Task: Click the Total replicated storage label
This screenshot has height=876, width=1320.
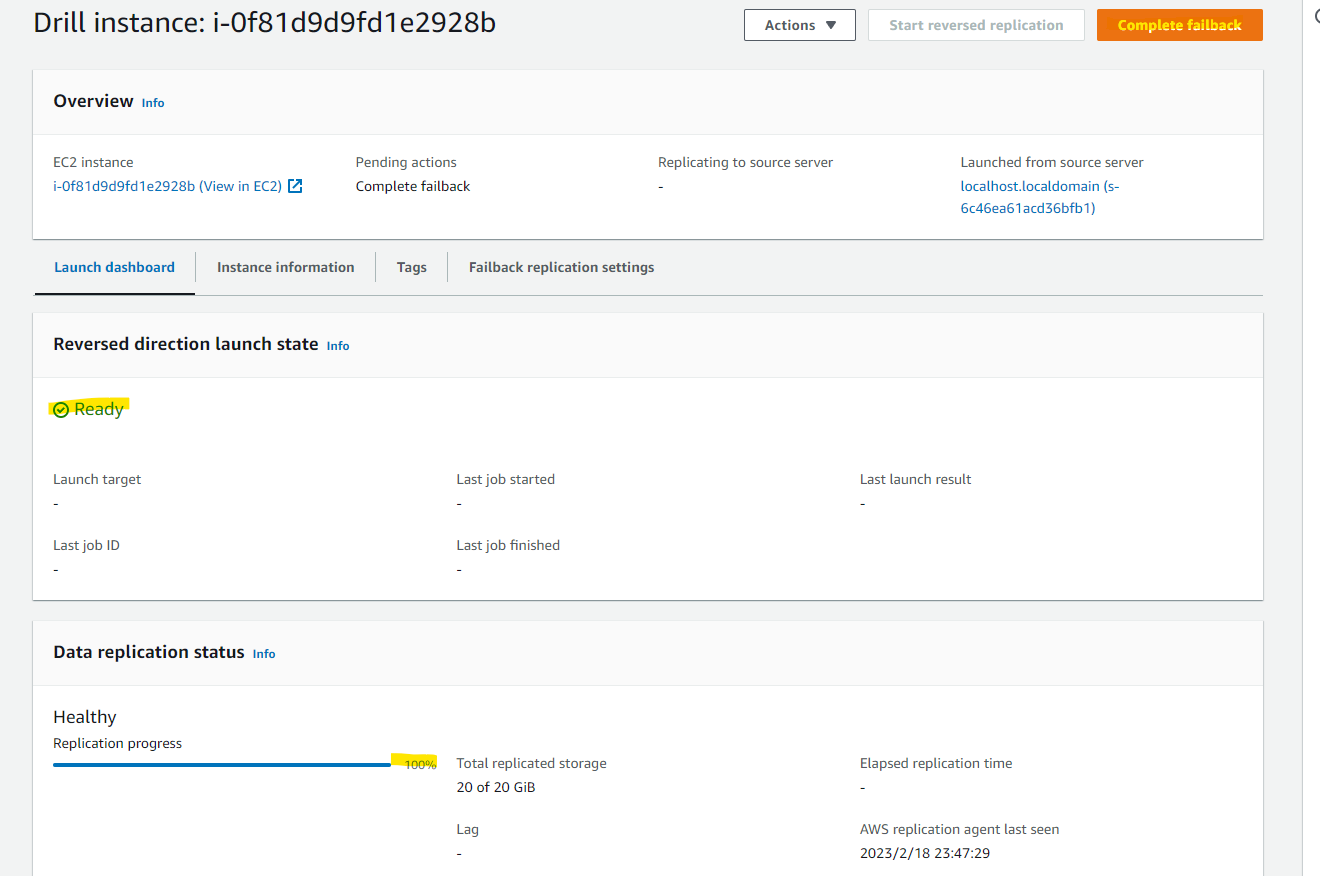Action: point(532,763)
